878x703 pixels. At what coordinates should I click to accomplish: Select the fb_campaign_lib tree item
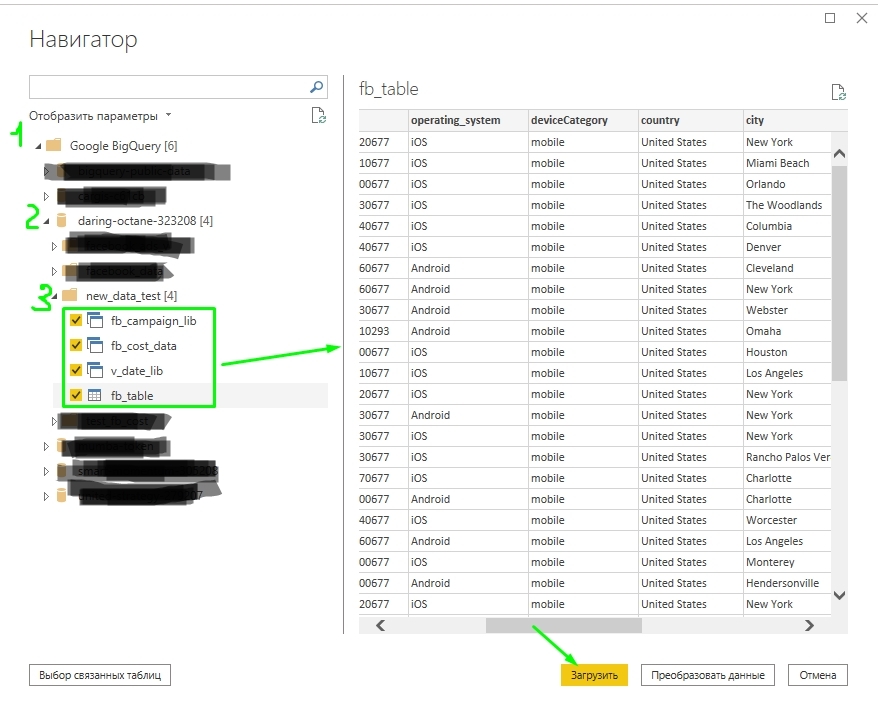pyautogui.click(x=153, y=320)
